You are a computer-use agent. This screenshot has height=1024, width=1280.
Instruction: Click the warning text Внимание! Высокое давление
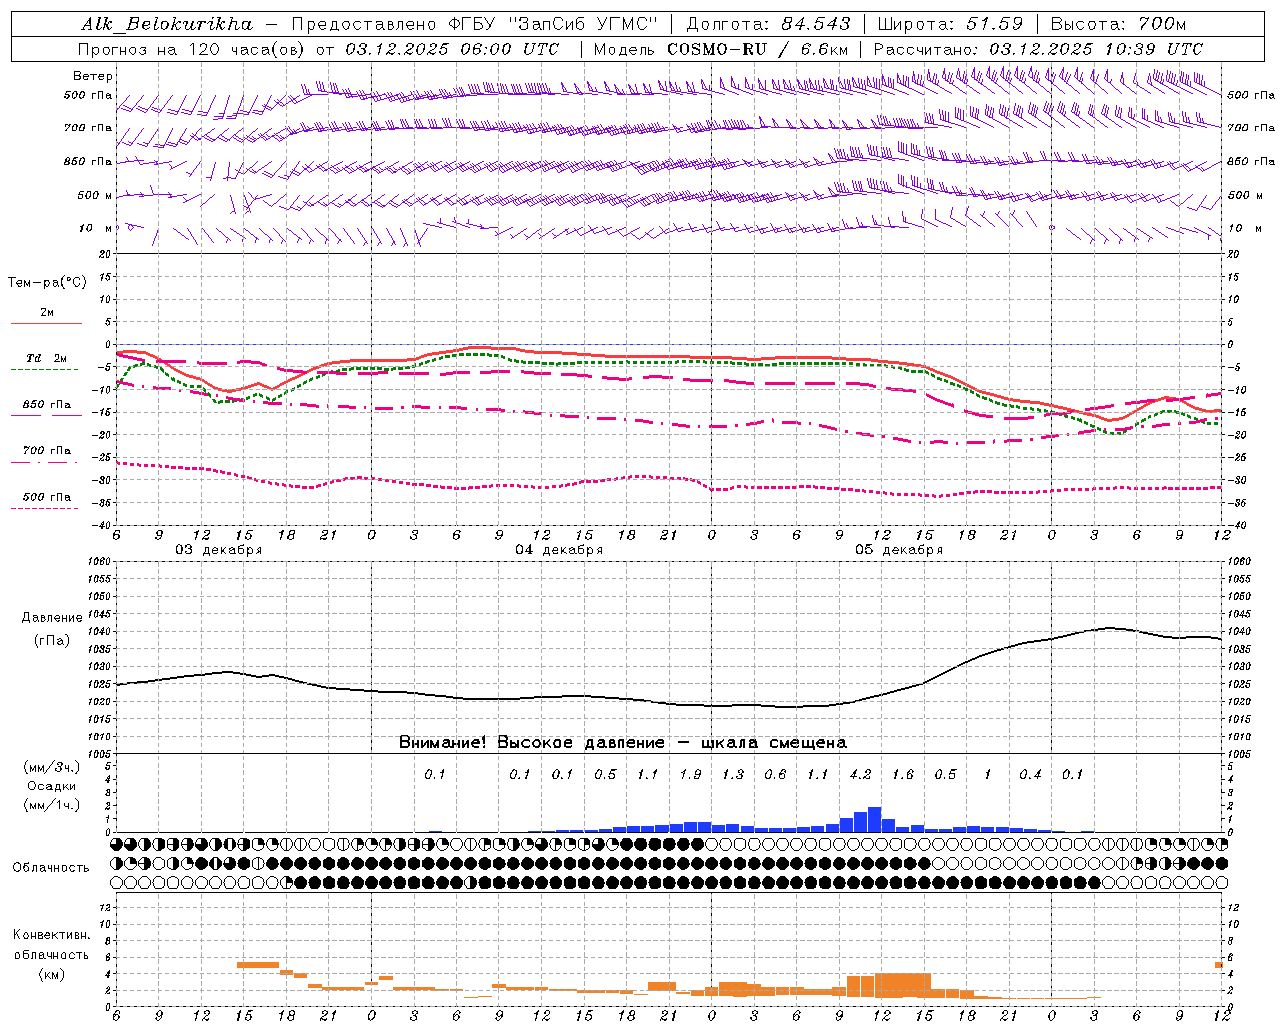(531, 742)
